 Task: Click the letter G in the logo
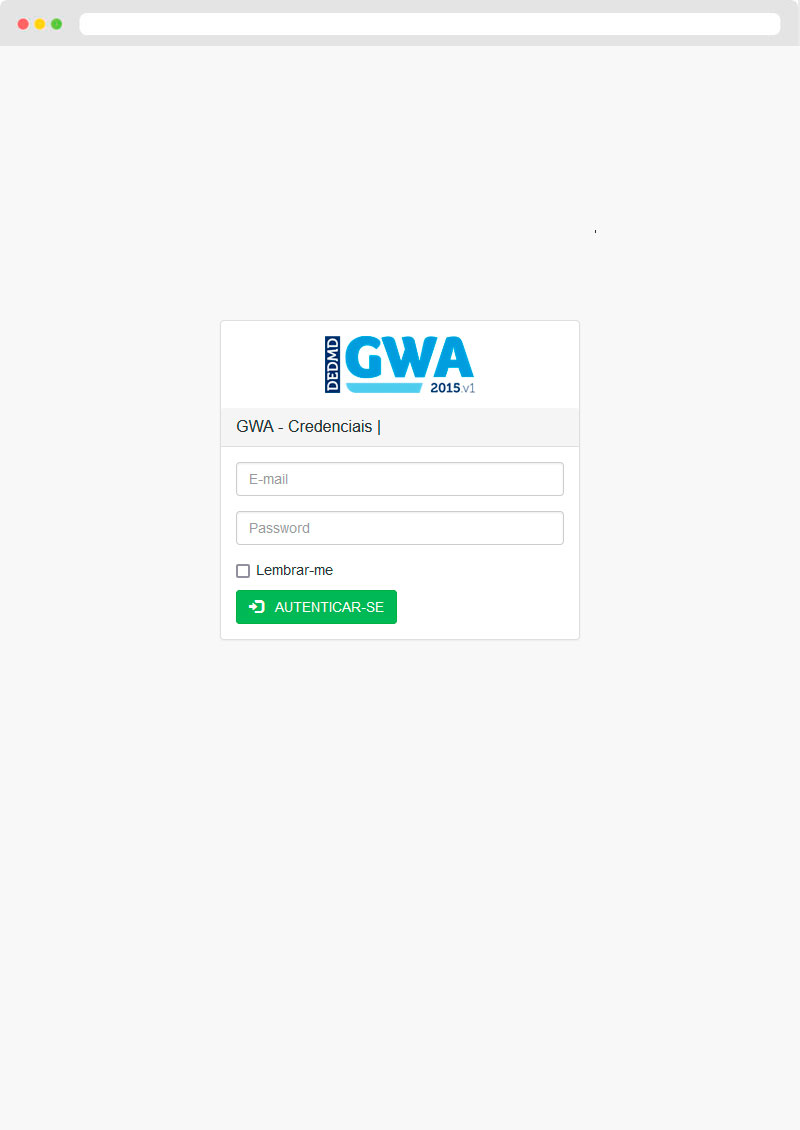[x=363, y=357]
